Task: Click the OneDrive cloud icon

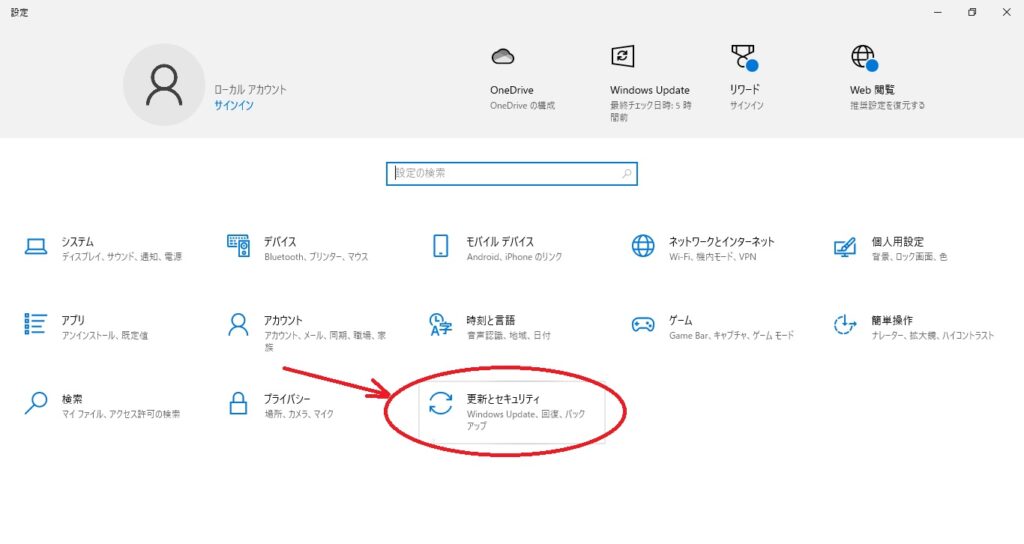Action: 503,57
